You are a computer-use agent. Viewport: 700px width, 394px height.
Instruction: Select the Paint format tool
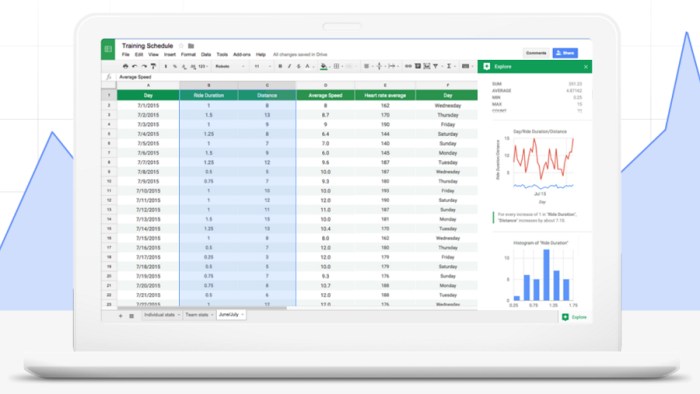click(x=153, y=66)
